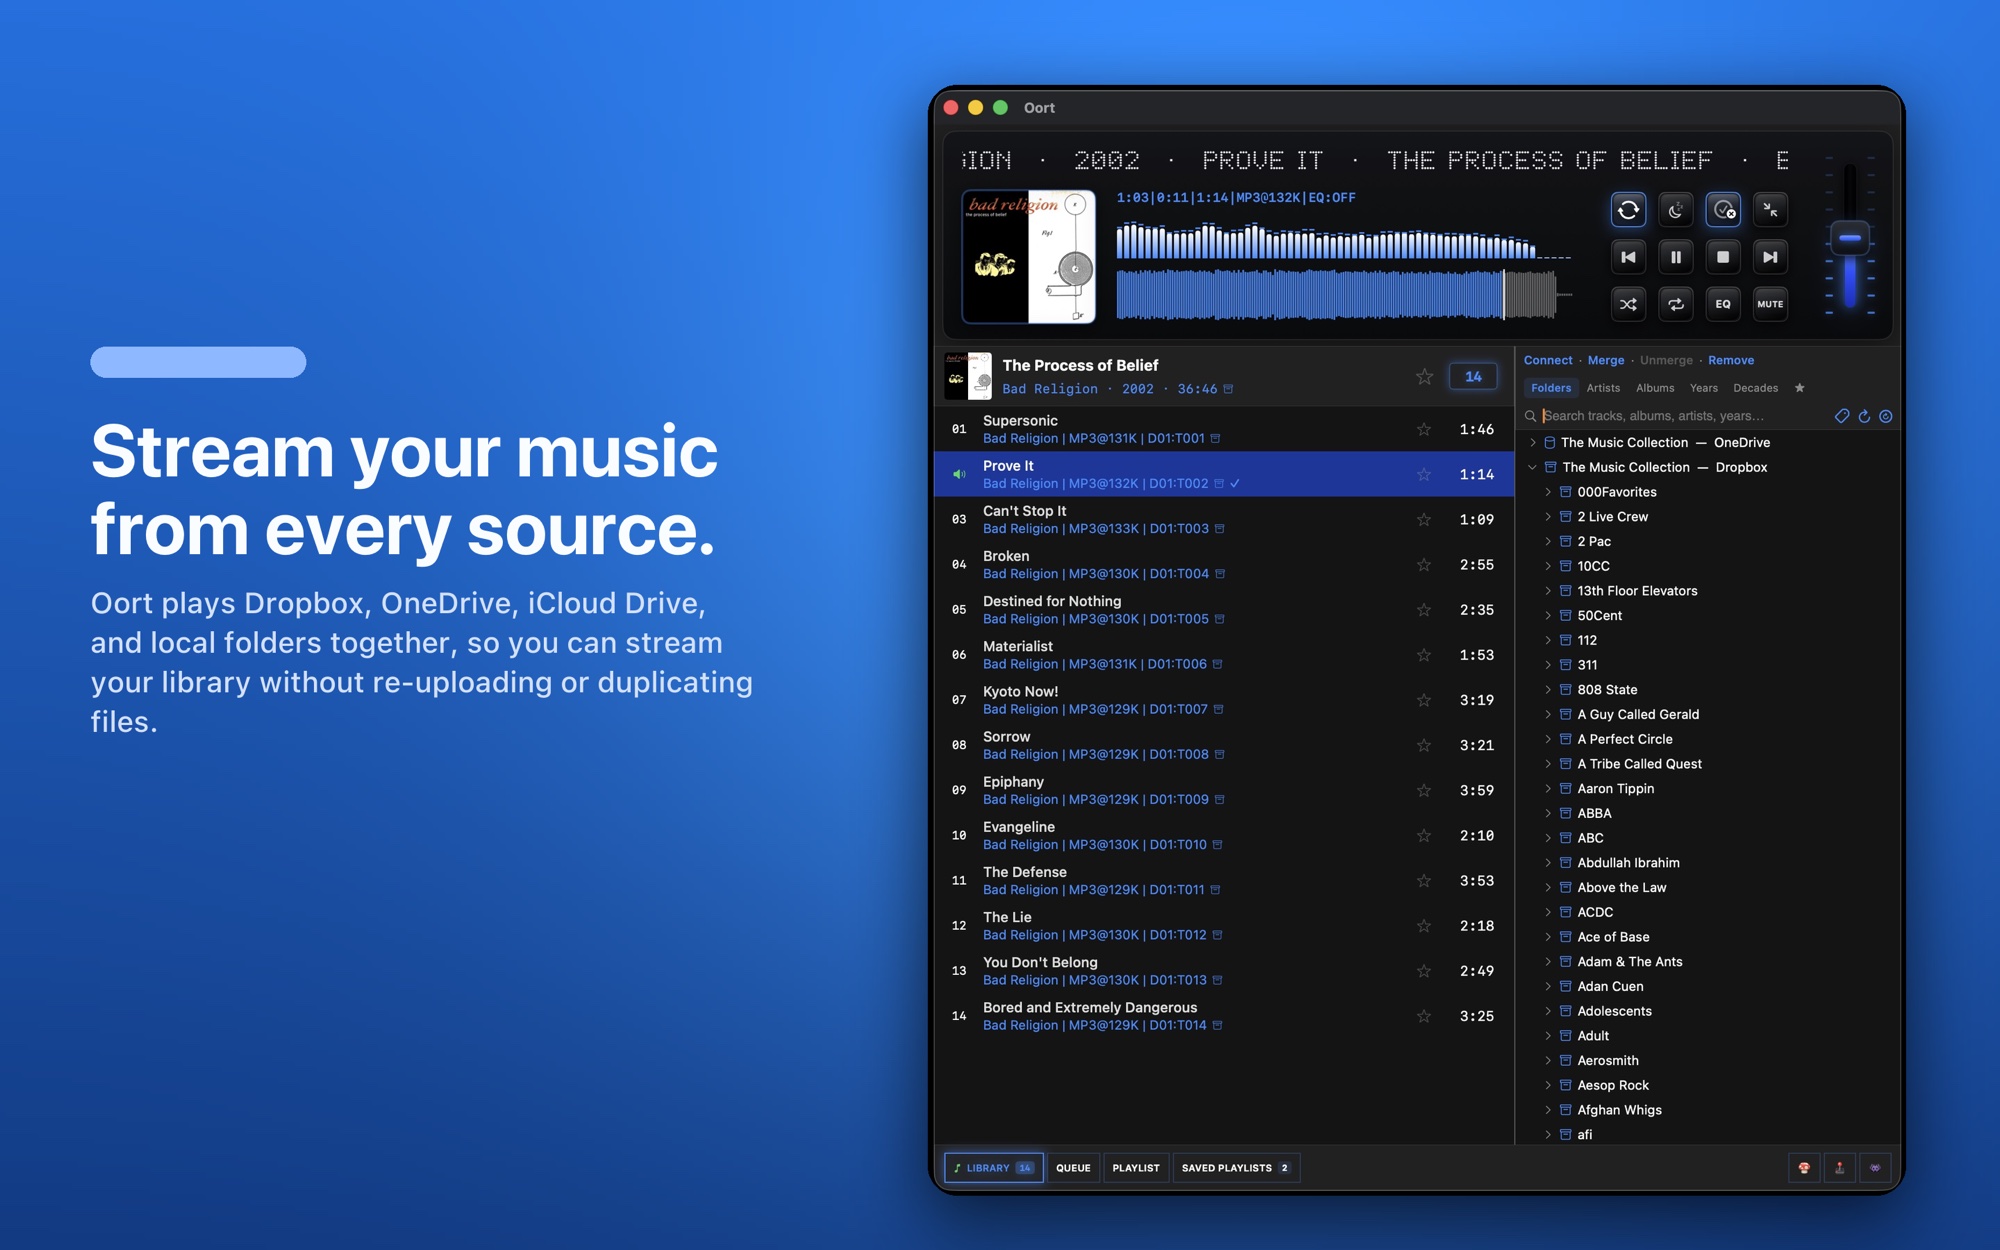Viewport: 2000px width, 1250px height.
Task: Enable the sleep timer moon button
Action: click(1675, 210)
